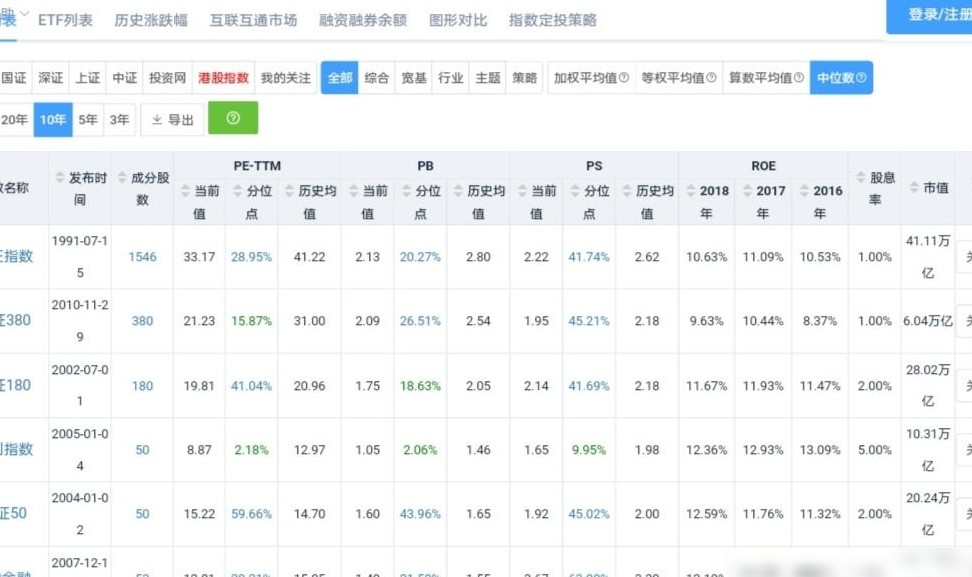Image resolution: width=972 pixels, height=577 pixels.
Task: Click help icon beside 中位数
Action: point(861,77)
